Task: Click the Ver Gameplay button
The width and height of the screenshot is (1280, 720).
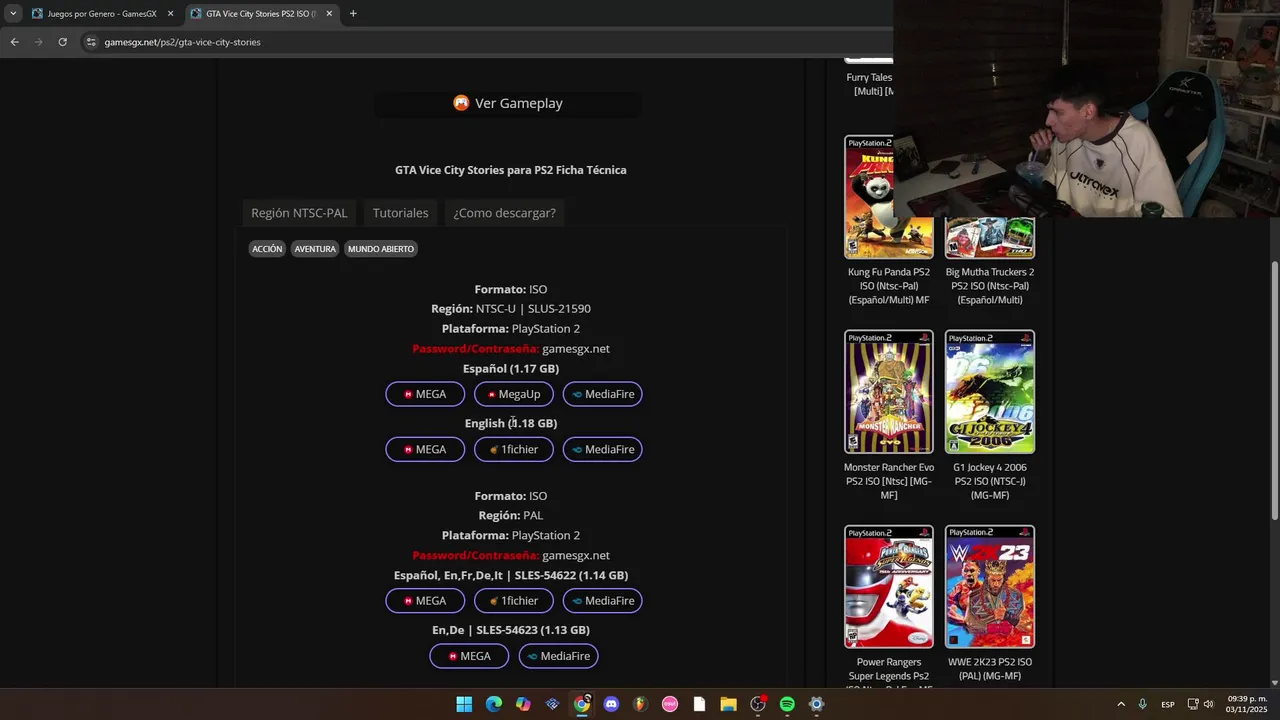Action: coord(508,103)
